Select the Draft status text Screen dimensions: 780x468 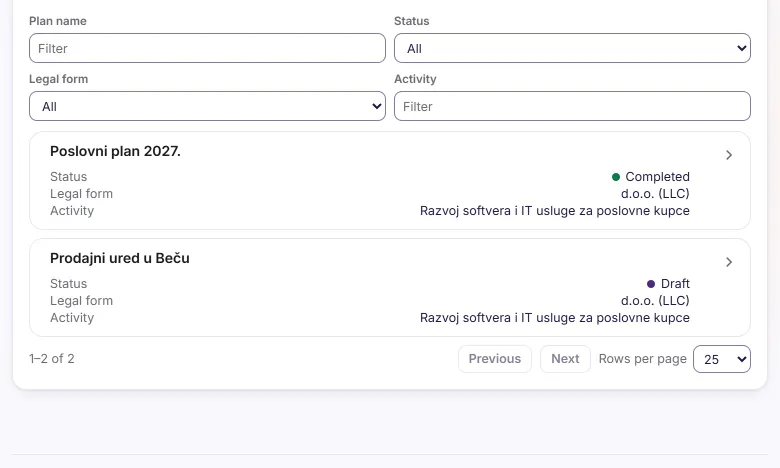tap(675, 283)
